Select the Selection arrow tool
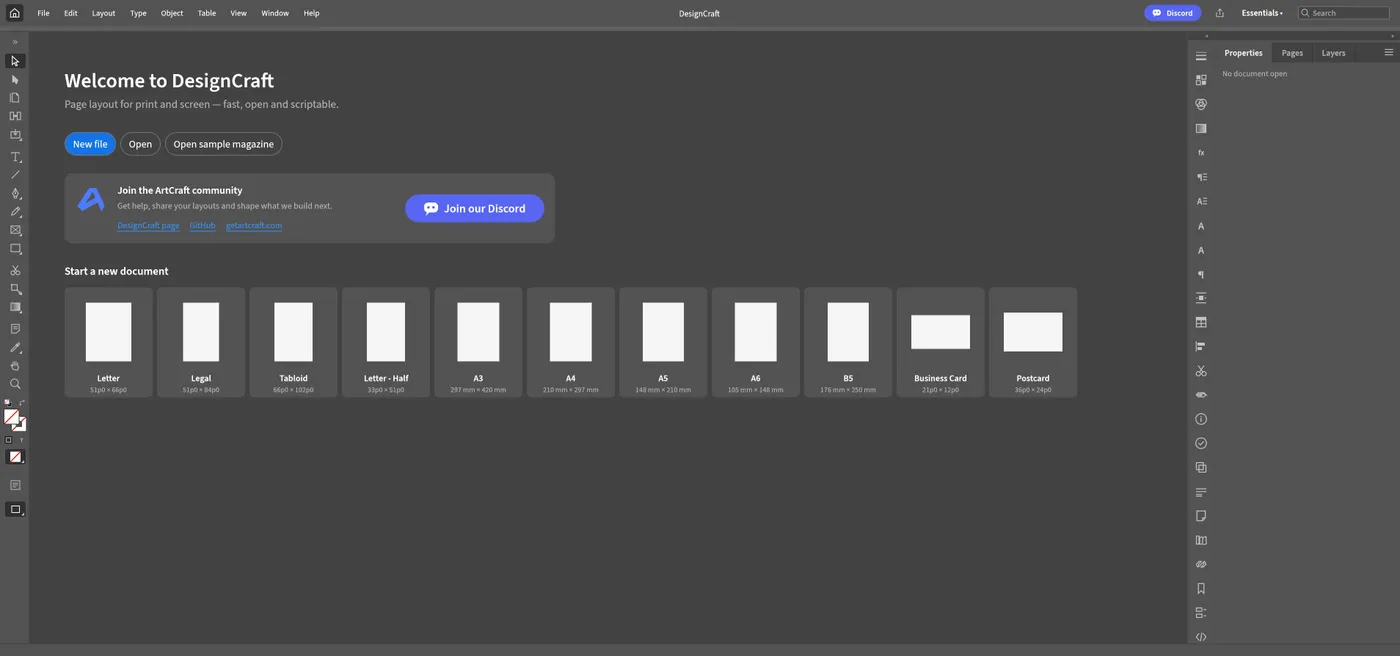 pyautogui.click(x=15, y=61)
